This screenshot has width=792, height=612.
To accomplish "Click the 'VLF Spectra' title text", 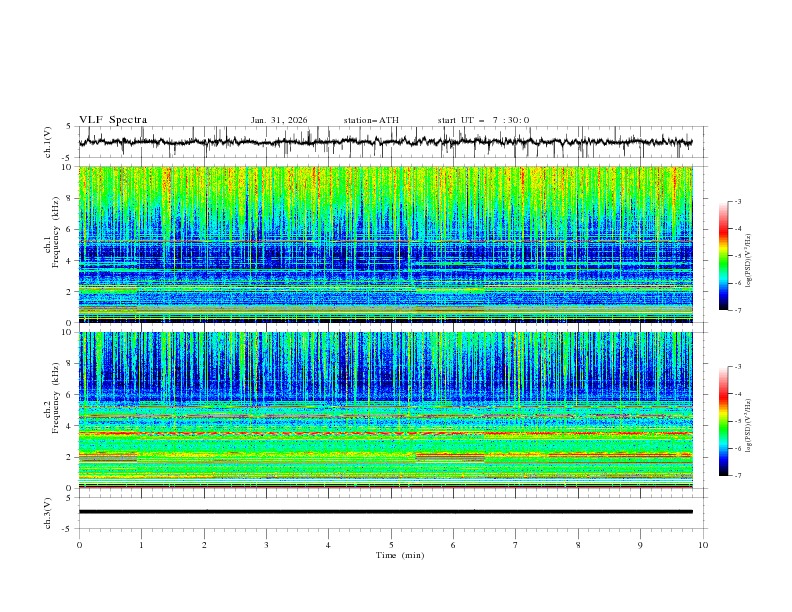I will (x=113, y=120).
